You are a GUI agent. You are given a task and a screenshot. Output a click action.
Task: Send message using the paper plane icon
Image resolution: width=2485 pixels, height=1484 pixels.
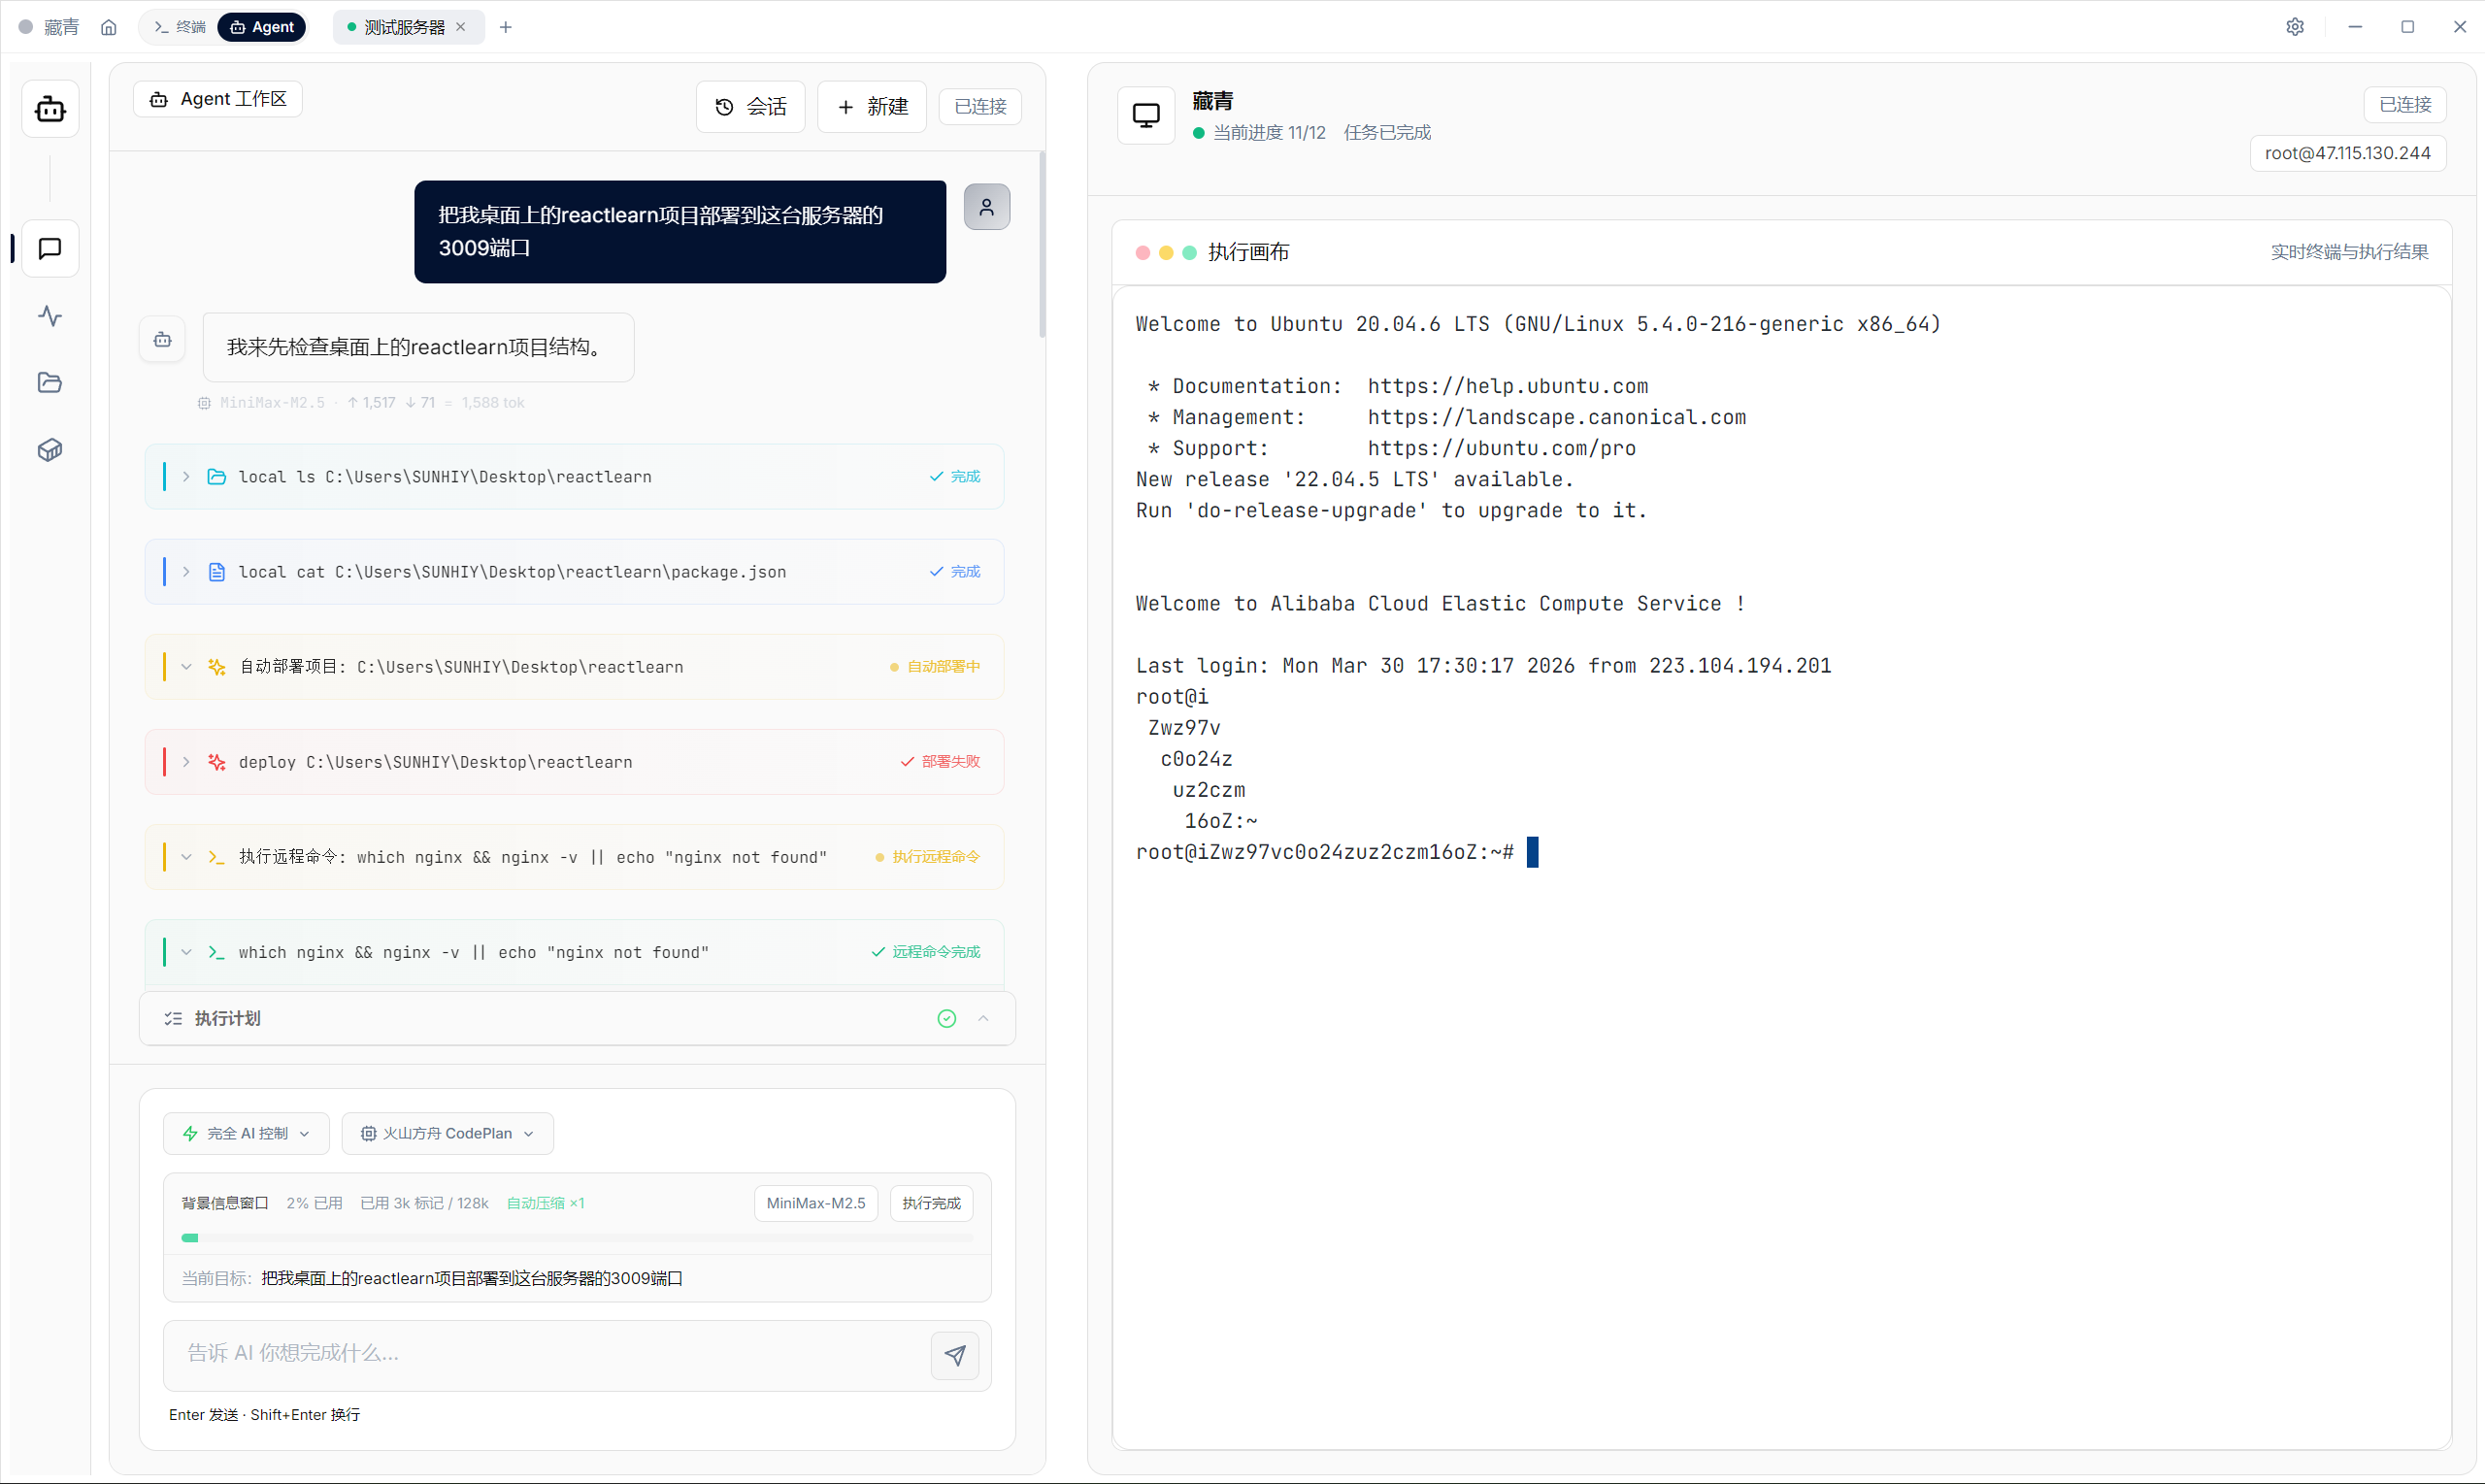coord(955,1355)
